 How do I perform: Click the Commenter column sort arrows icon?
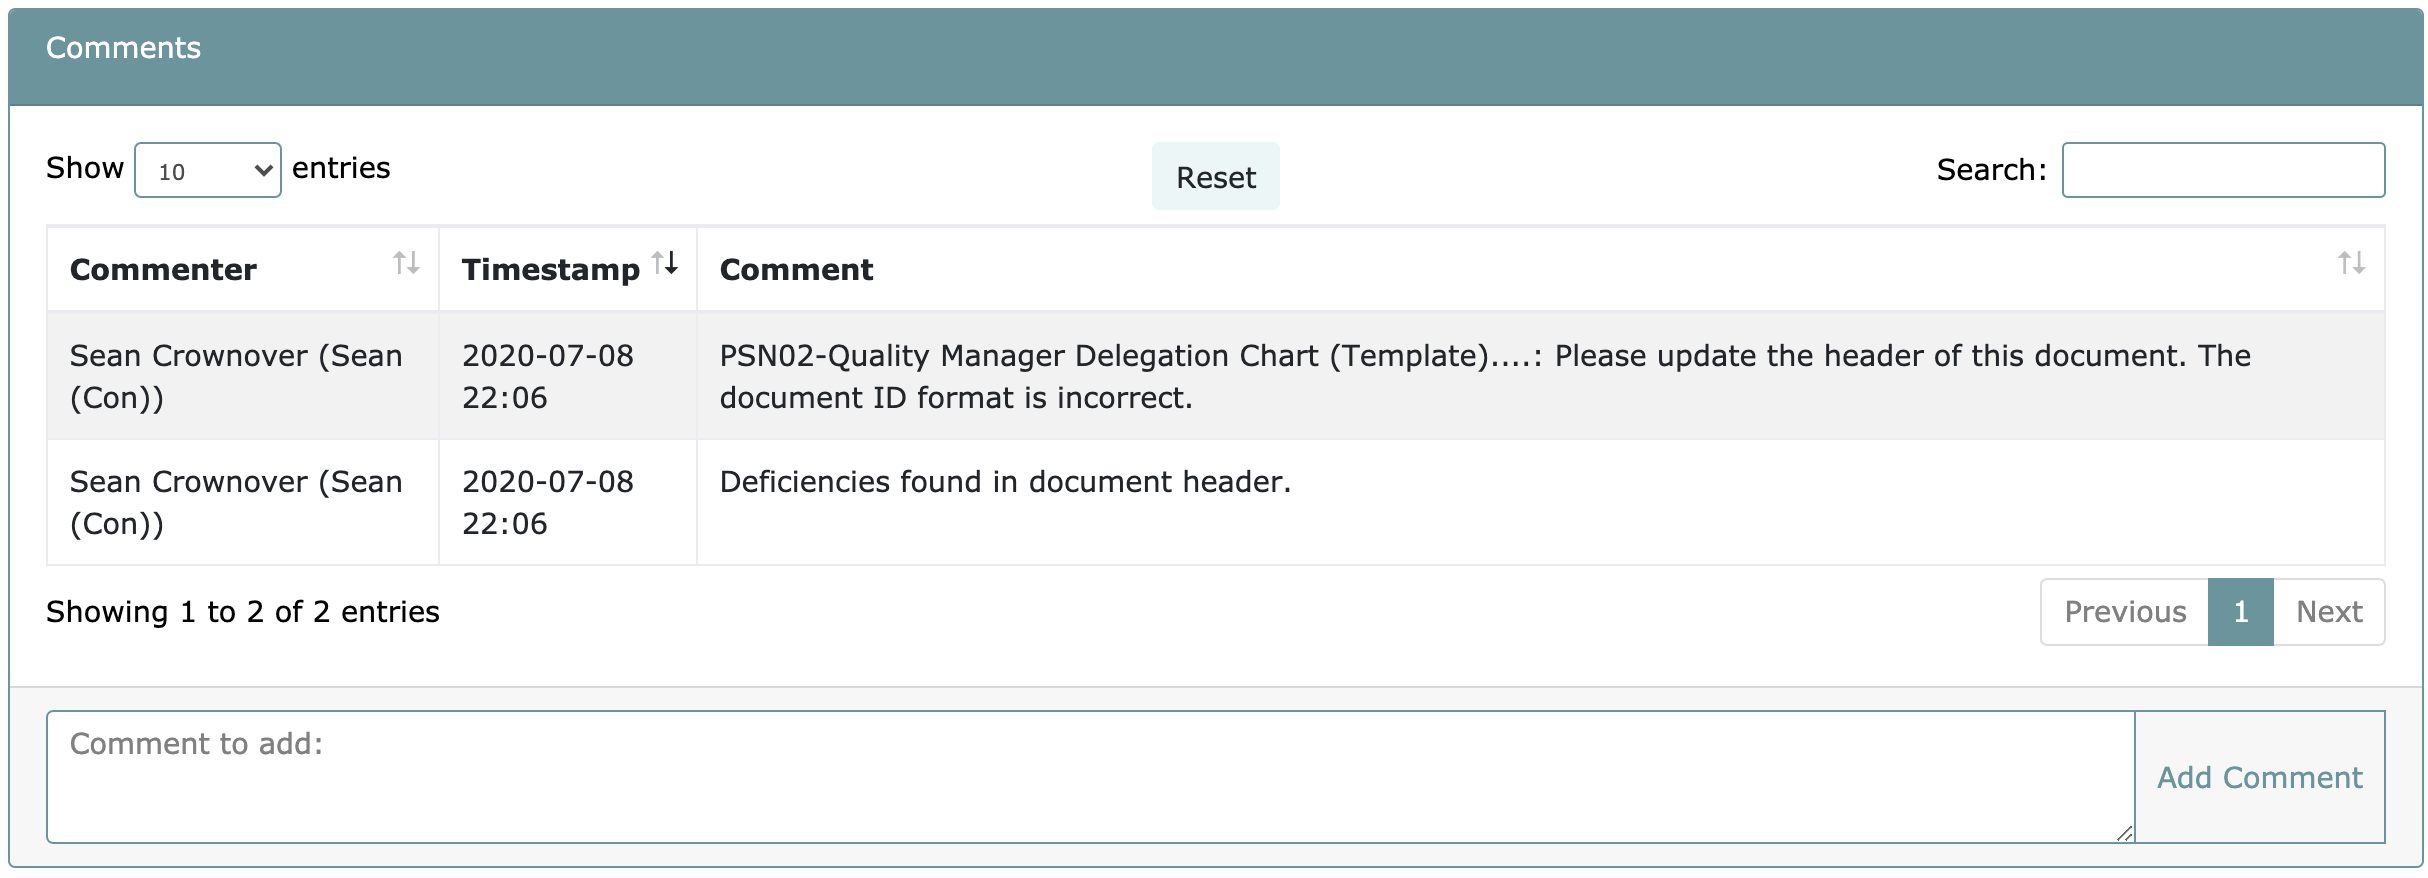(406, 263)
